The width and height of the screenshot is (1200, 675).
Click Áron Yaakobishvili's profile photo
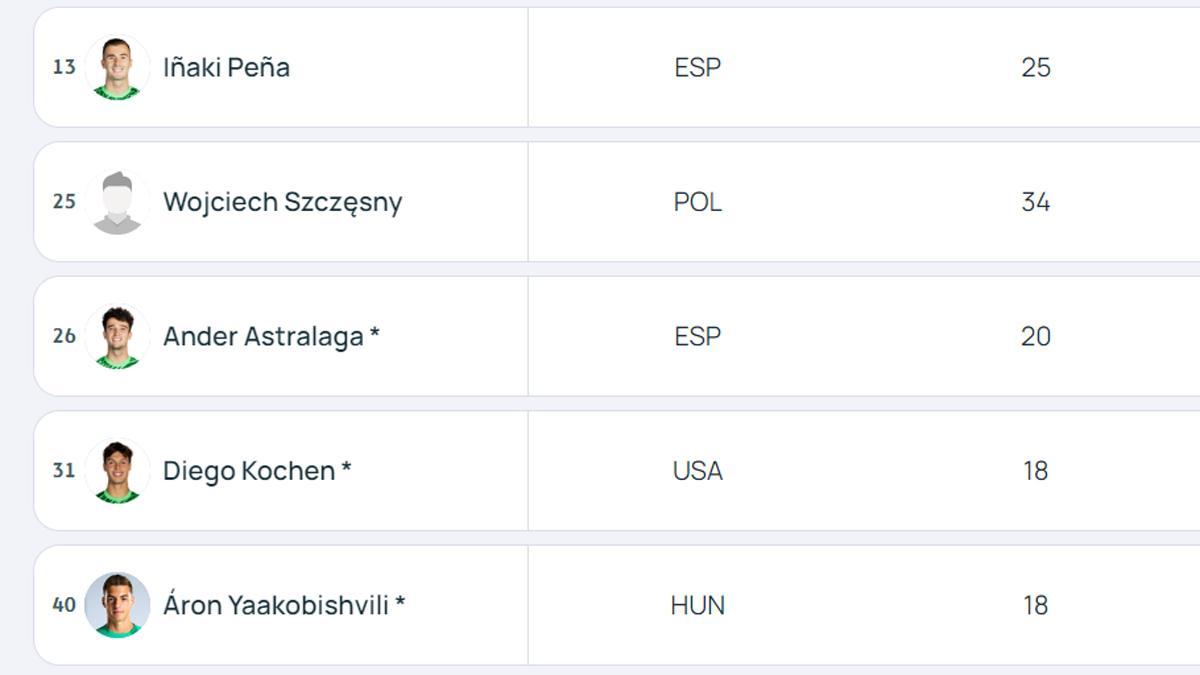[x=117, y=604]
